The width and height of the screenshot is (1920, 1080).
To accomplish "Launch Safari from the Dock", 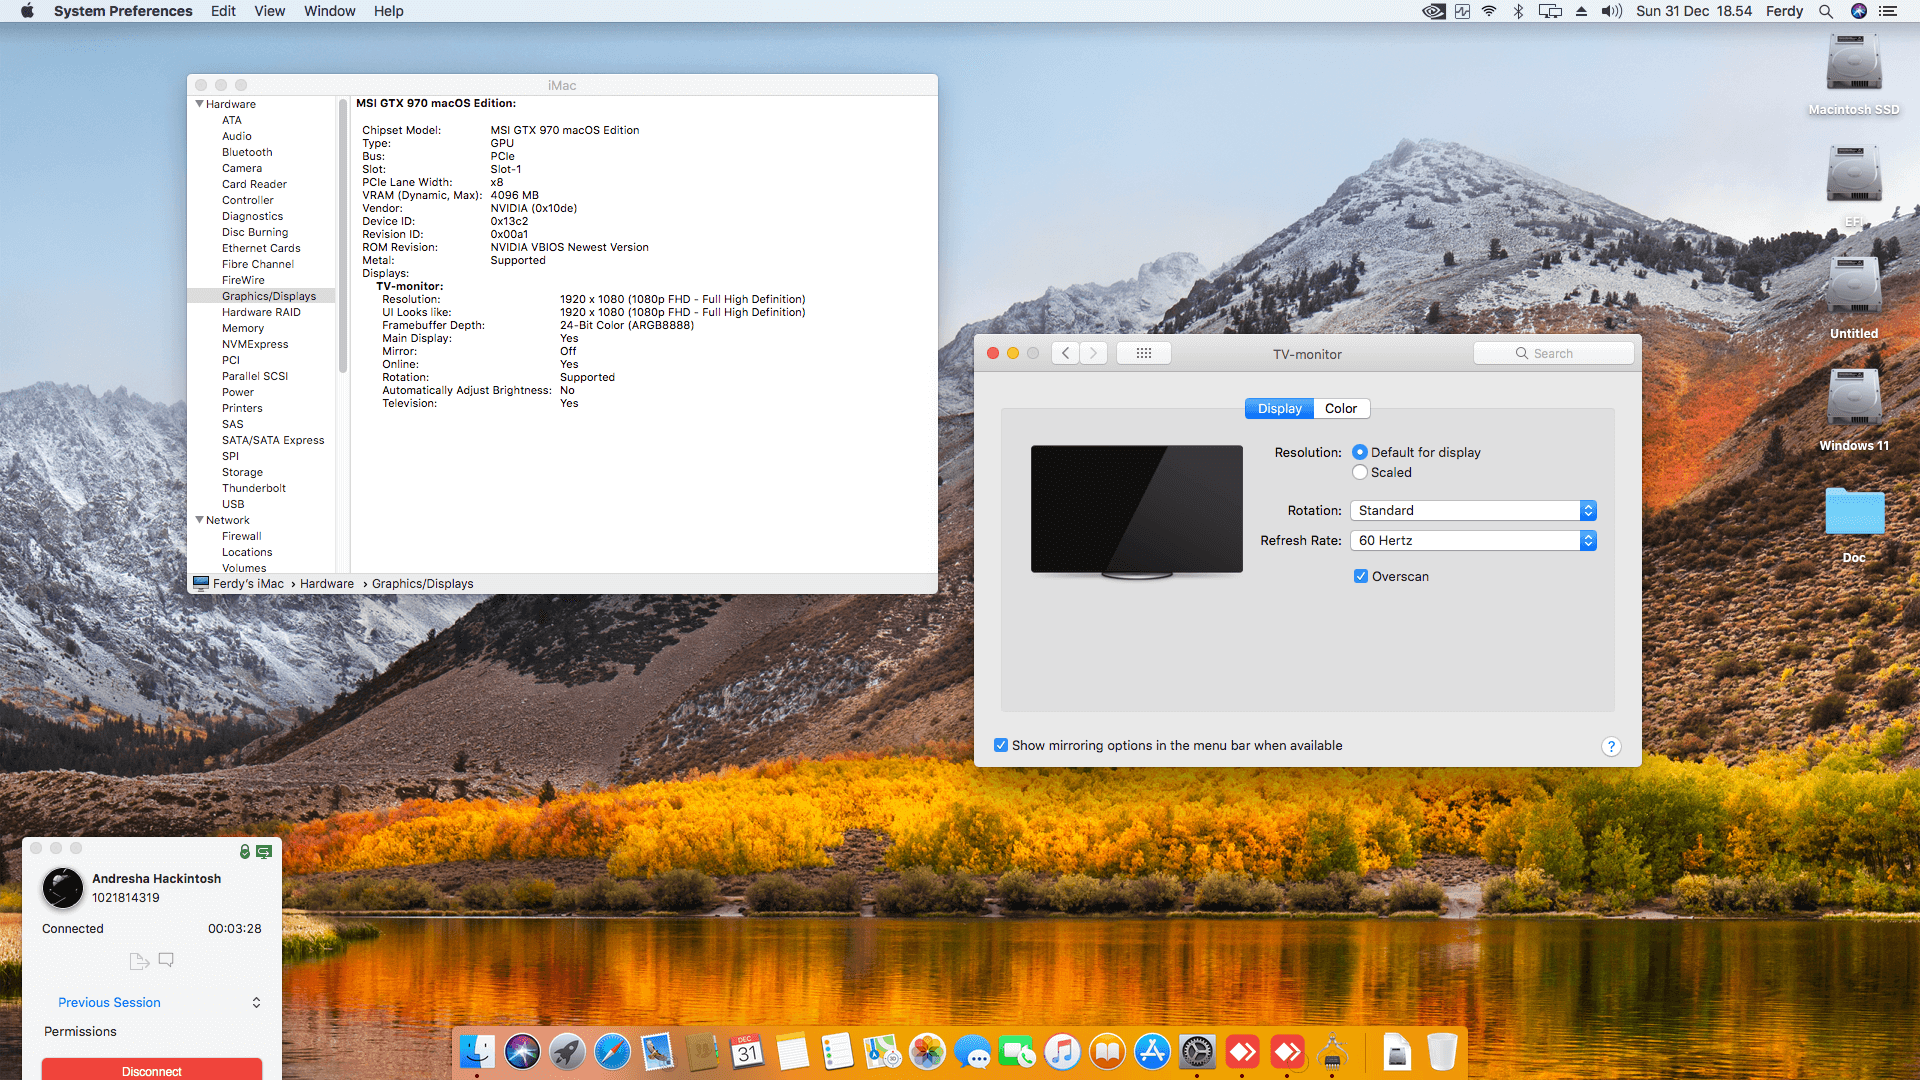I will [x=612, y=1051].
